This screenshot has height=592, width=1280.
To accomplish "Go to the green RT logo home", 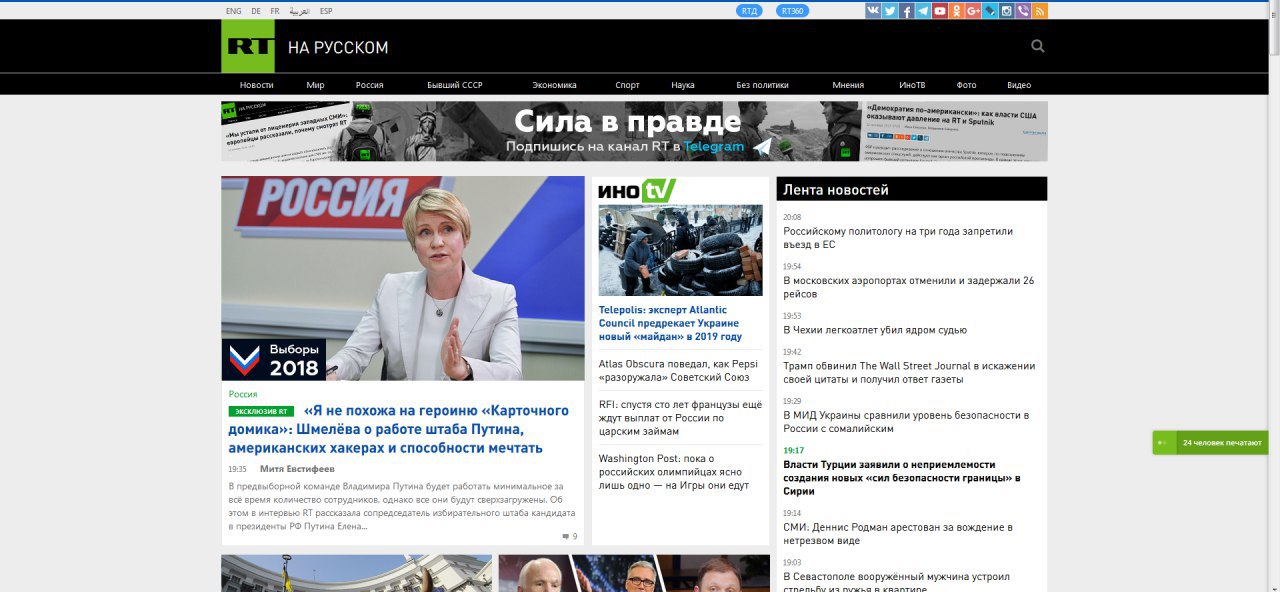I will pos(247,46).
